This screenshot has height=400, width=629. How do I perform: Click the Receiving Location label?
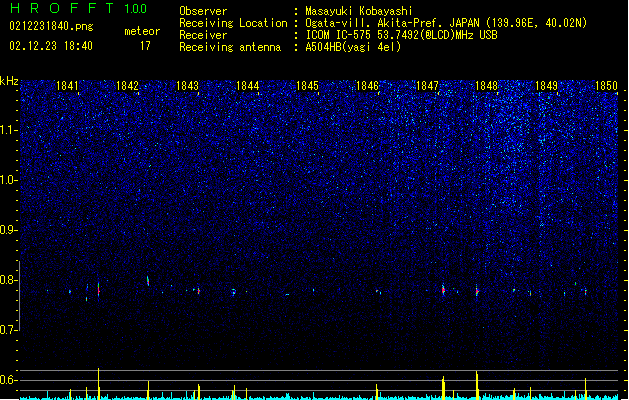(233, 23)
